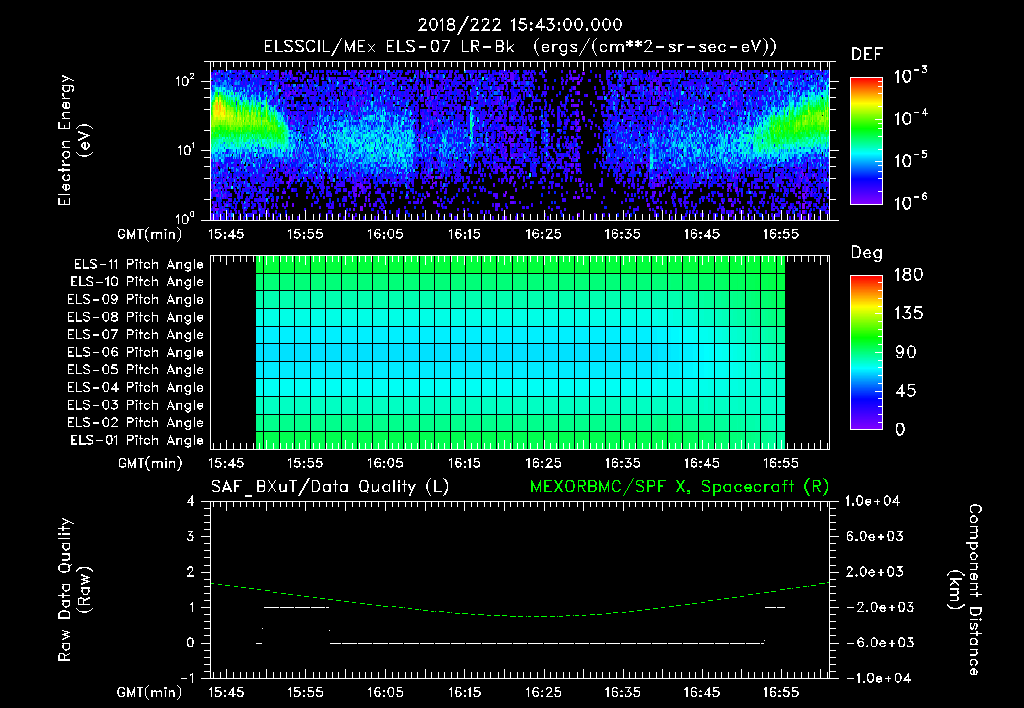The image size is (1024, 708).
Task: Click the 180 value on the Deg color scale
Action: click(908, 275)
